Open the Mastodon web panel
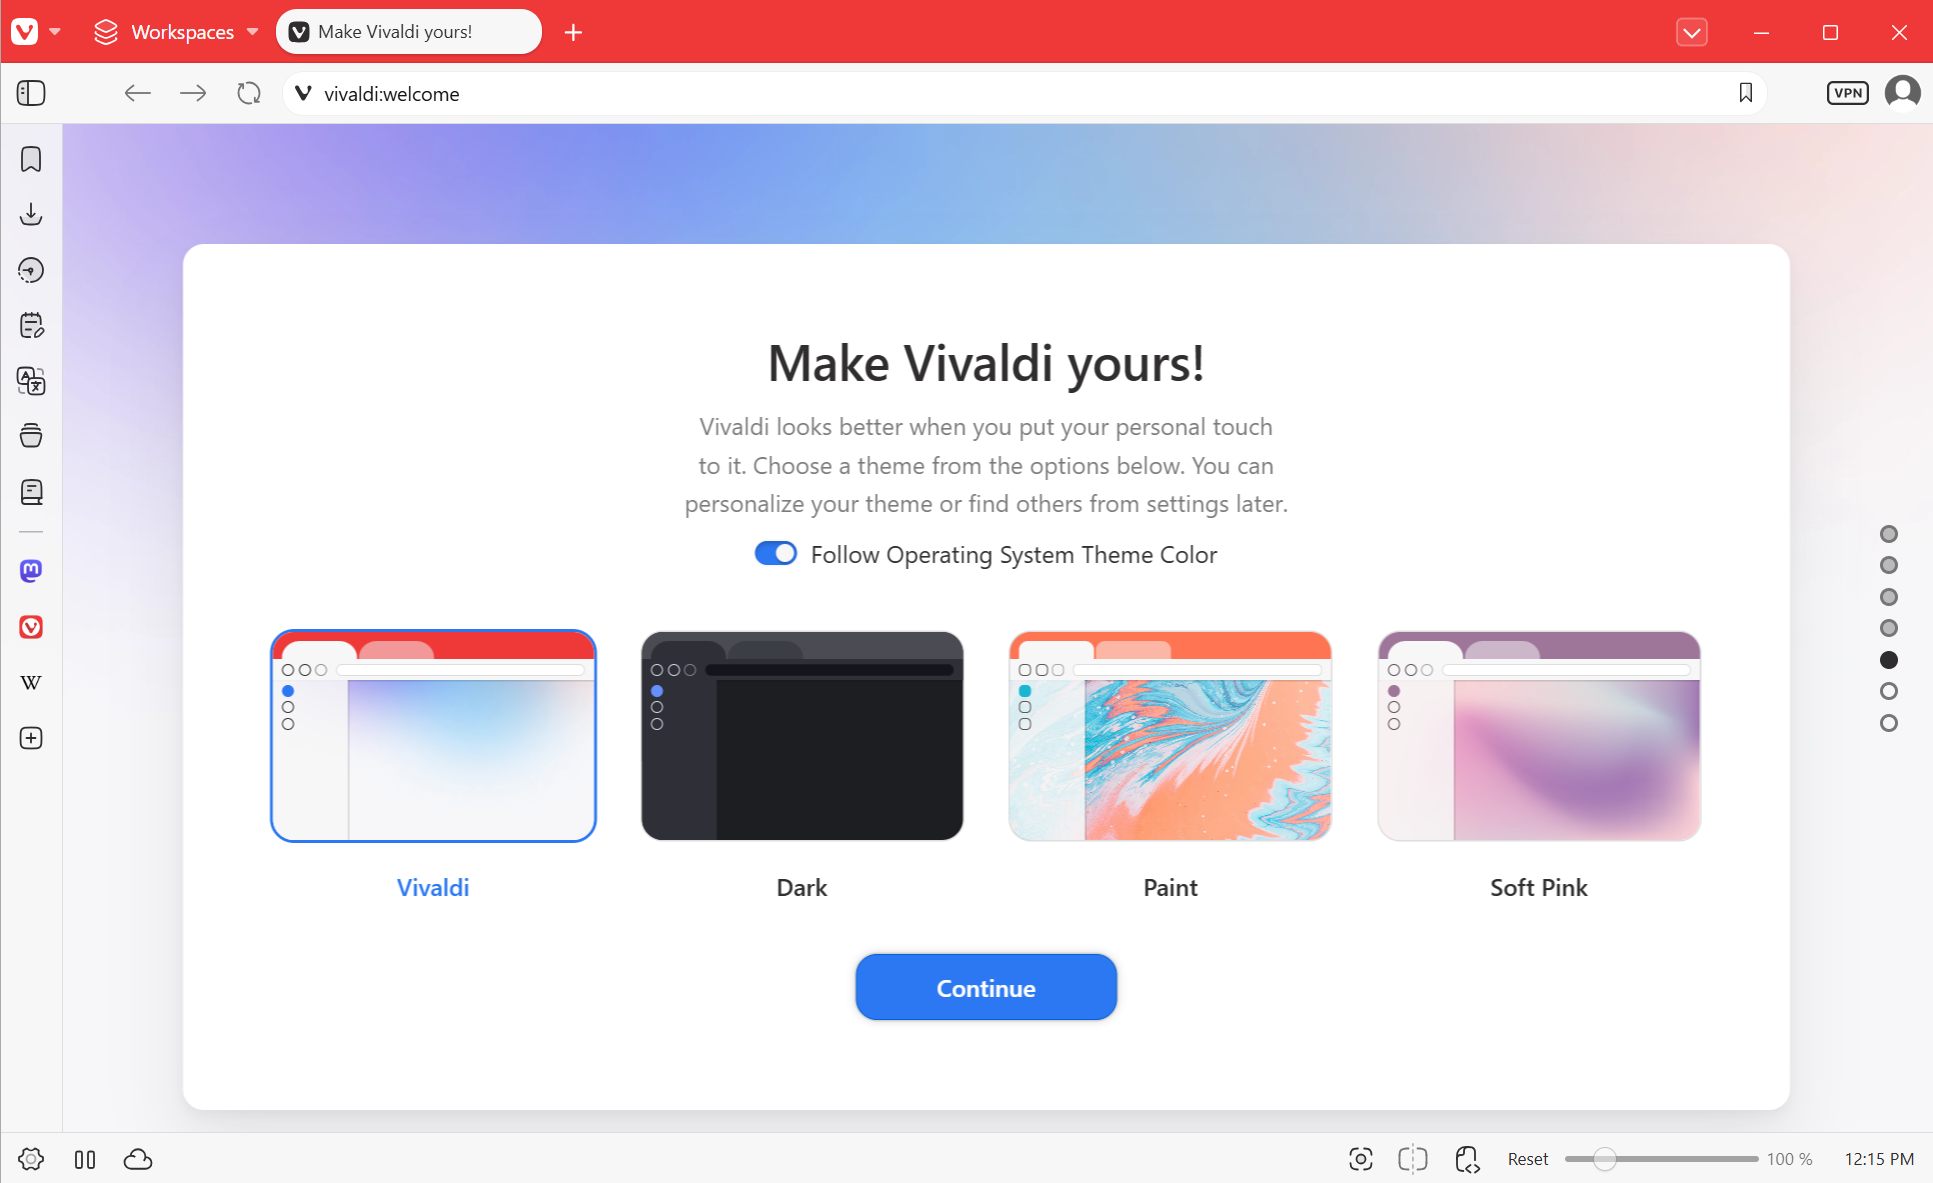The height and width of the screenshot is (1183, 1933). point(31,571)
